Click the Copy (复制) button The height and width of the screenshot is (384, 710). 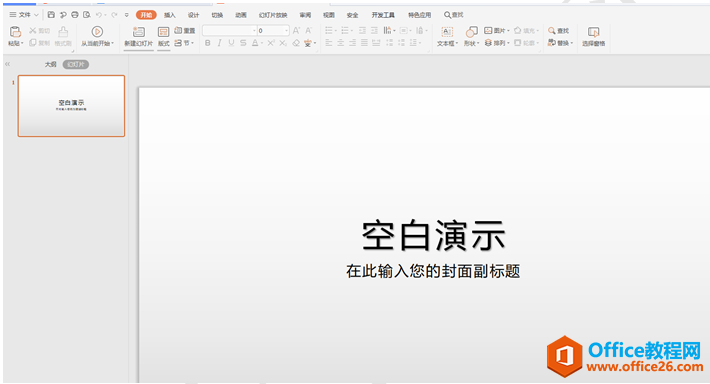[39, 43]
